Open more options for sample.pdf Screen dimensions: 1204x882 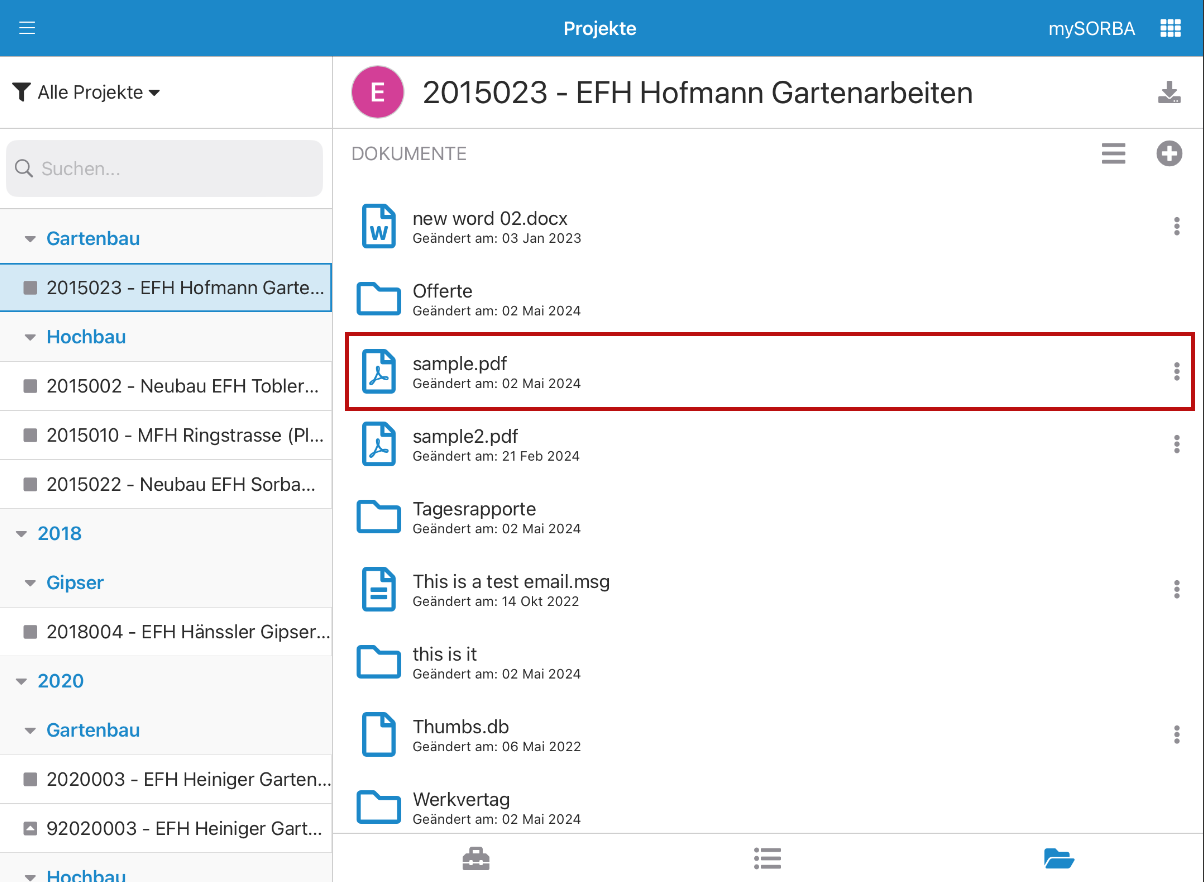click(x=1176, y=372)
